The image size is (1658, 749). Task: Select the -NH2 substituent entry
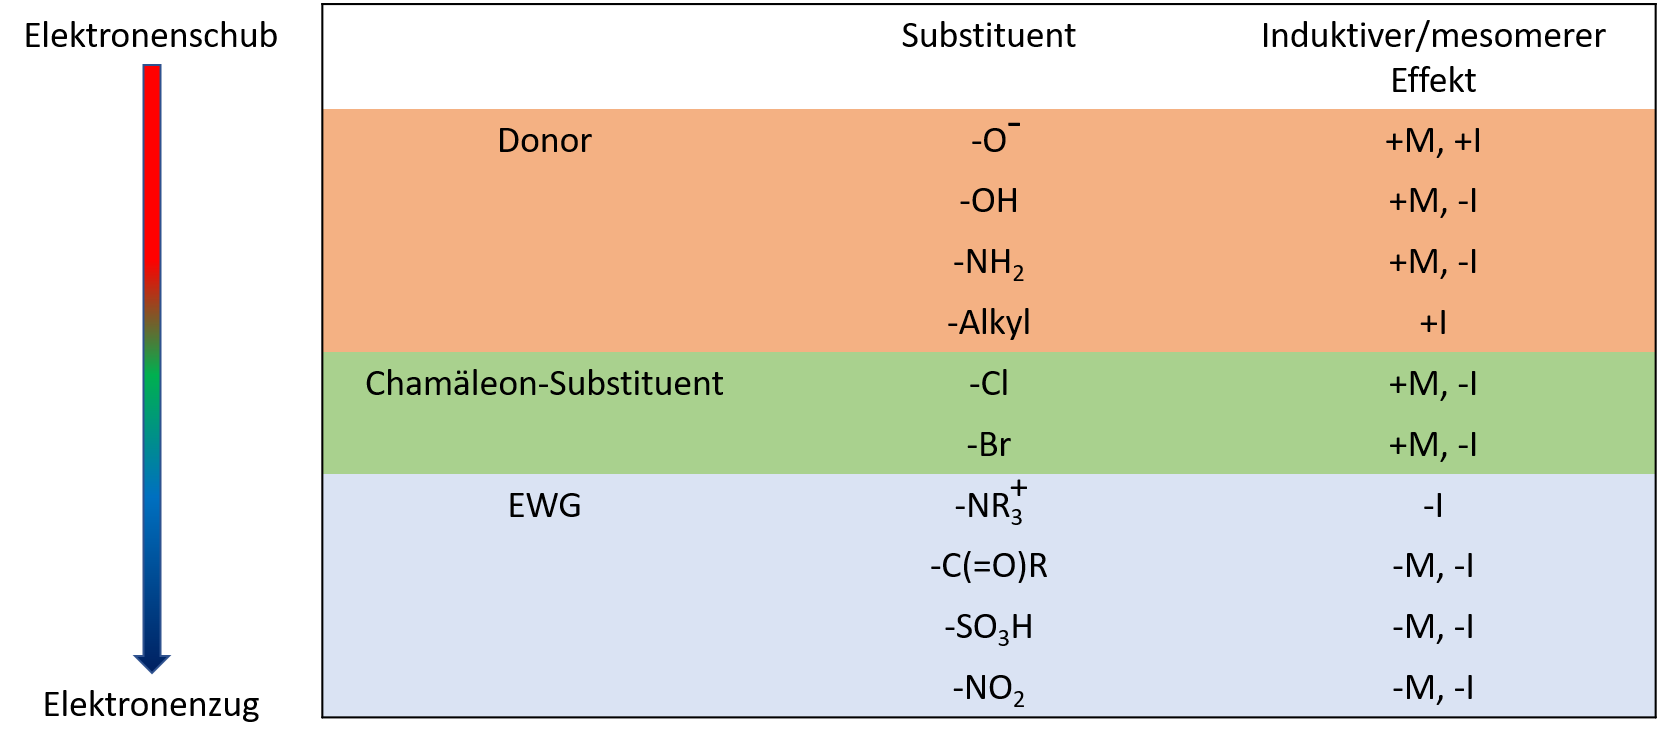coord(988,263)
